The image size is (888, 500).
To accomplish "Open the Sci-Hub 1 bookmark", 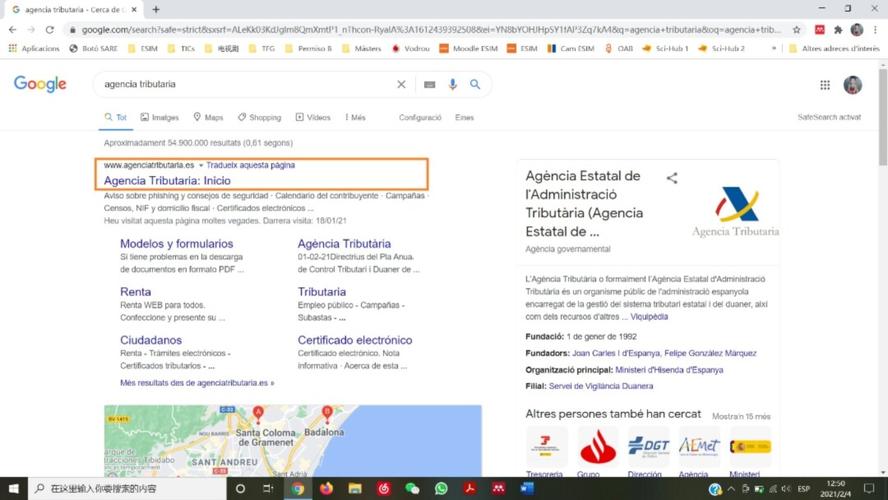I will 665,49.
